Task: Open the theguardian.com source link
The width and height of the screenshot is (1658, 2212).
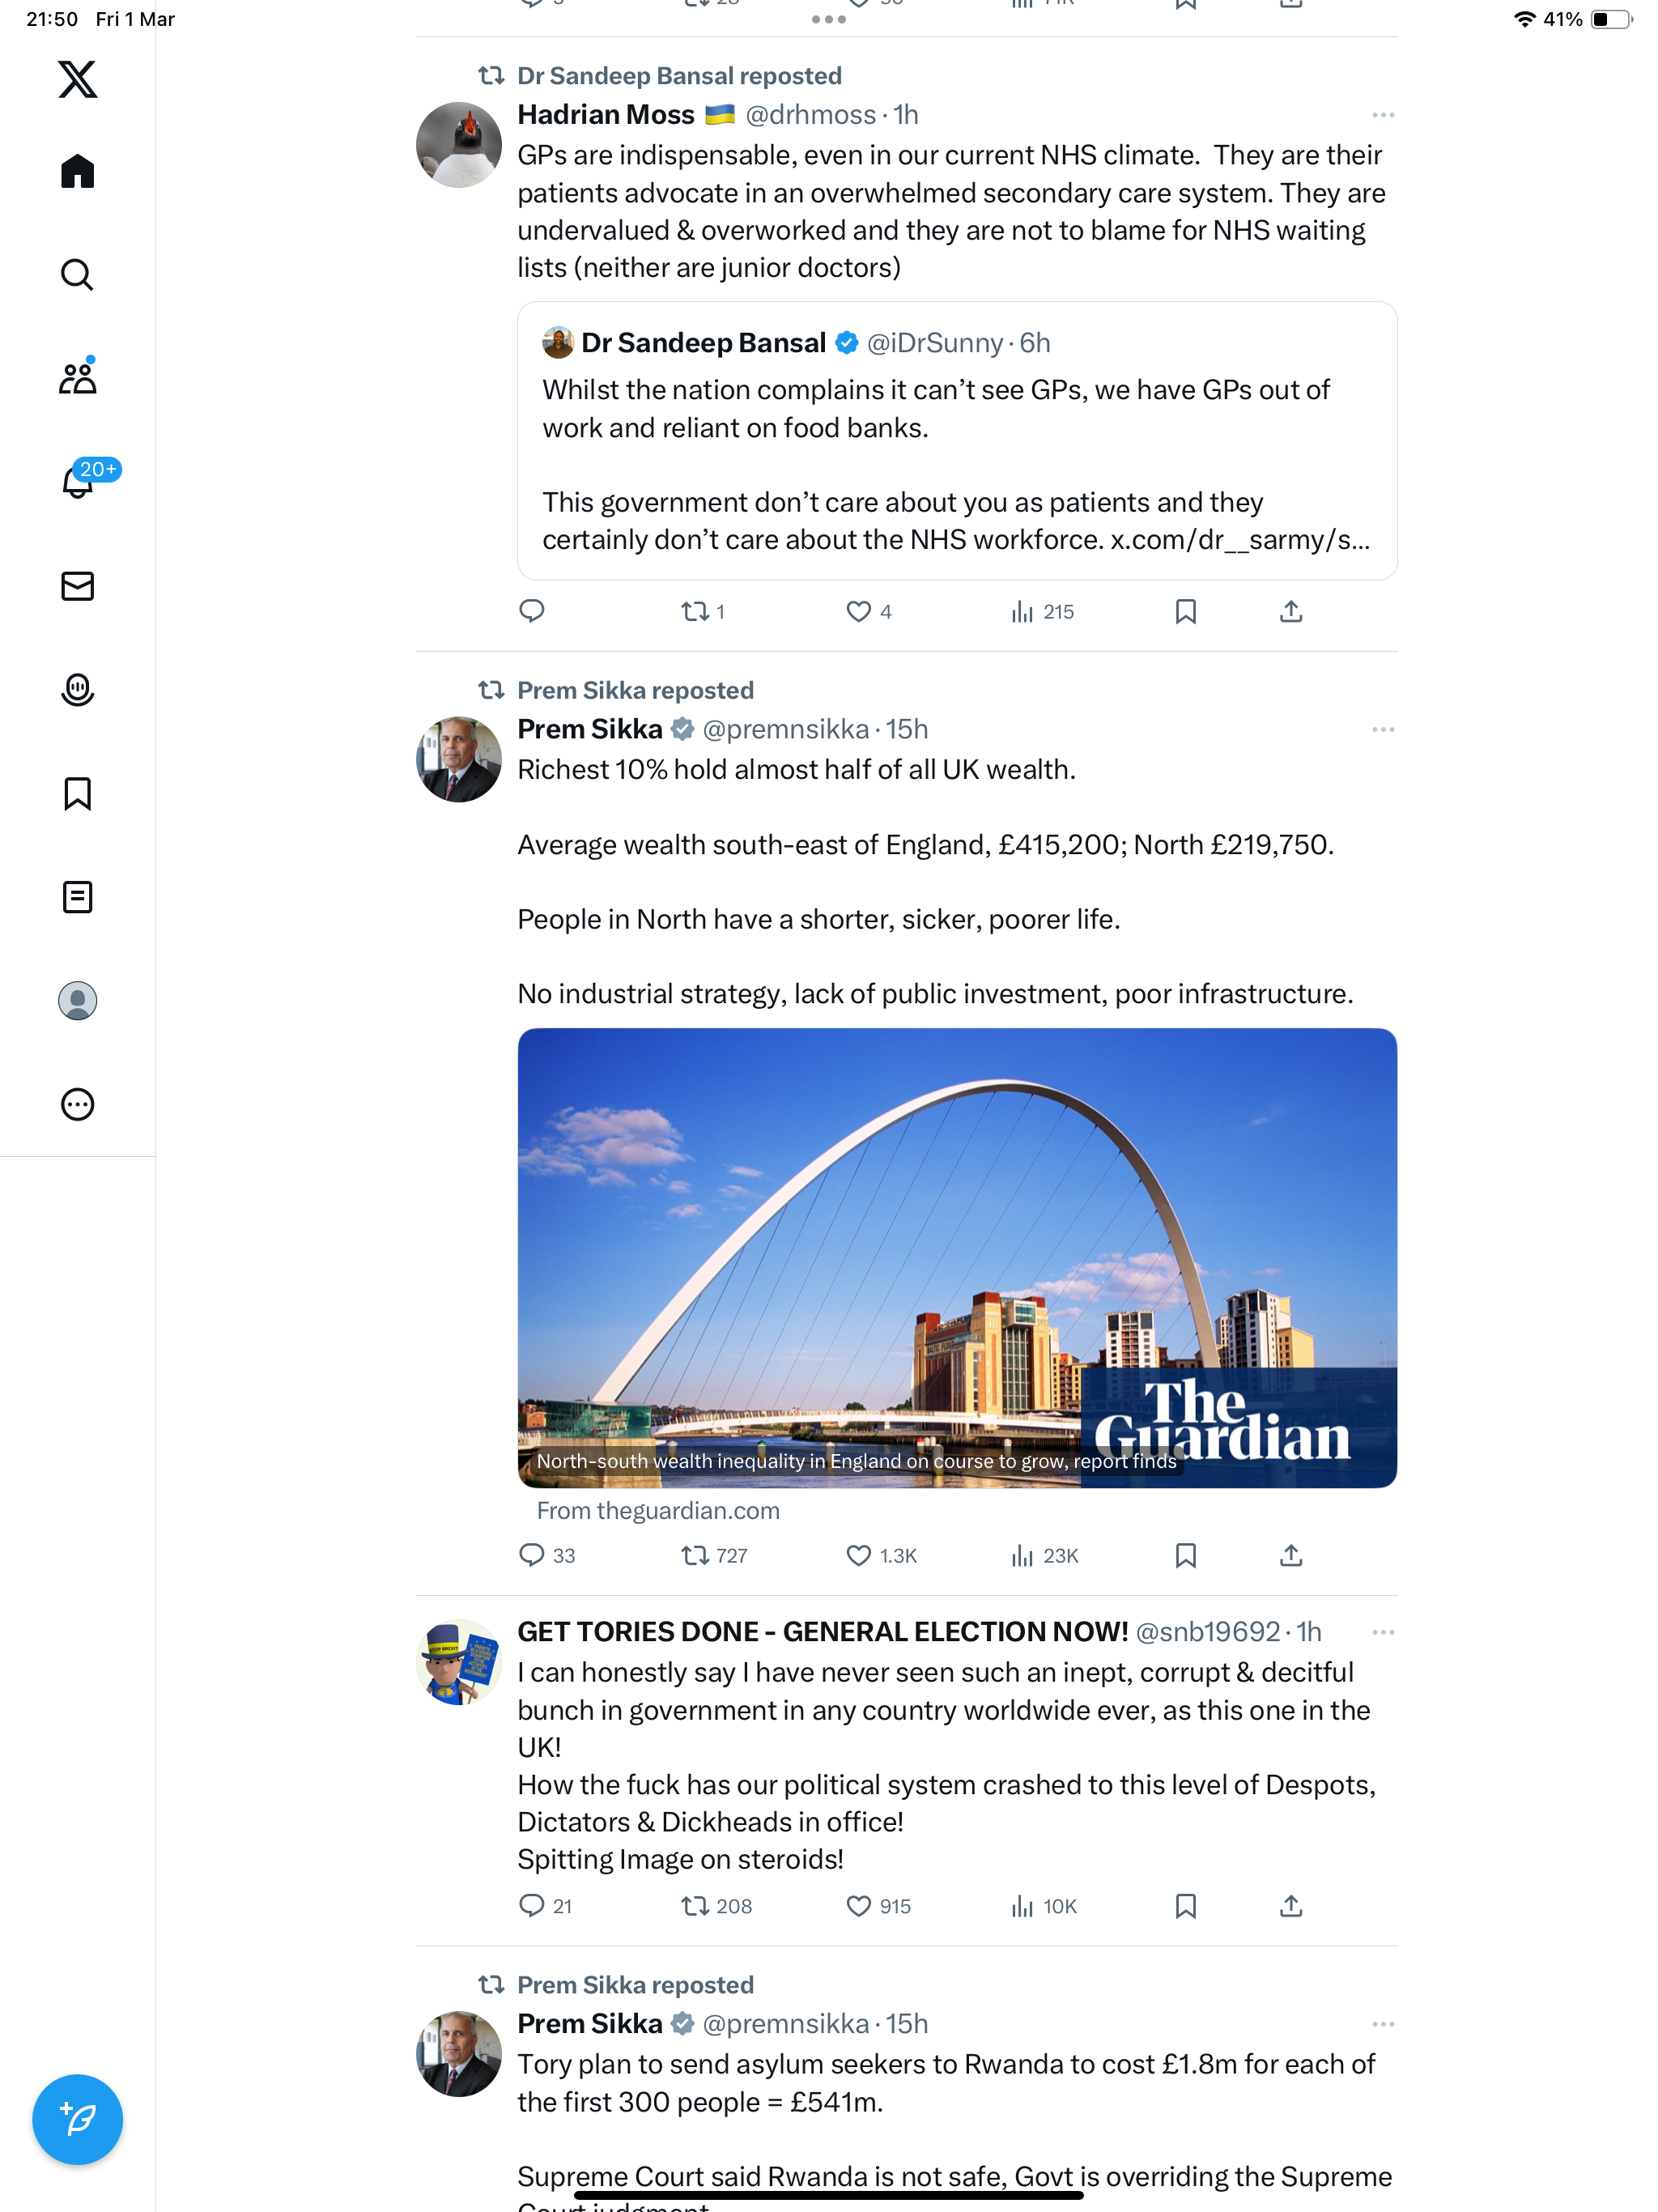Action: pos(658,1510)
